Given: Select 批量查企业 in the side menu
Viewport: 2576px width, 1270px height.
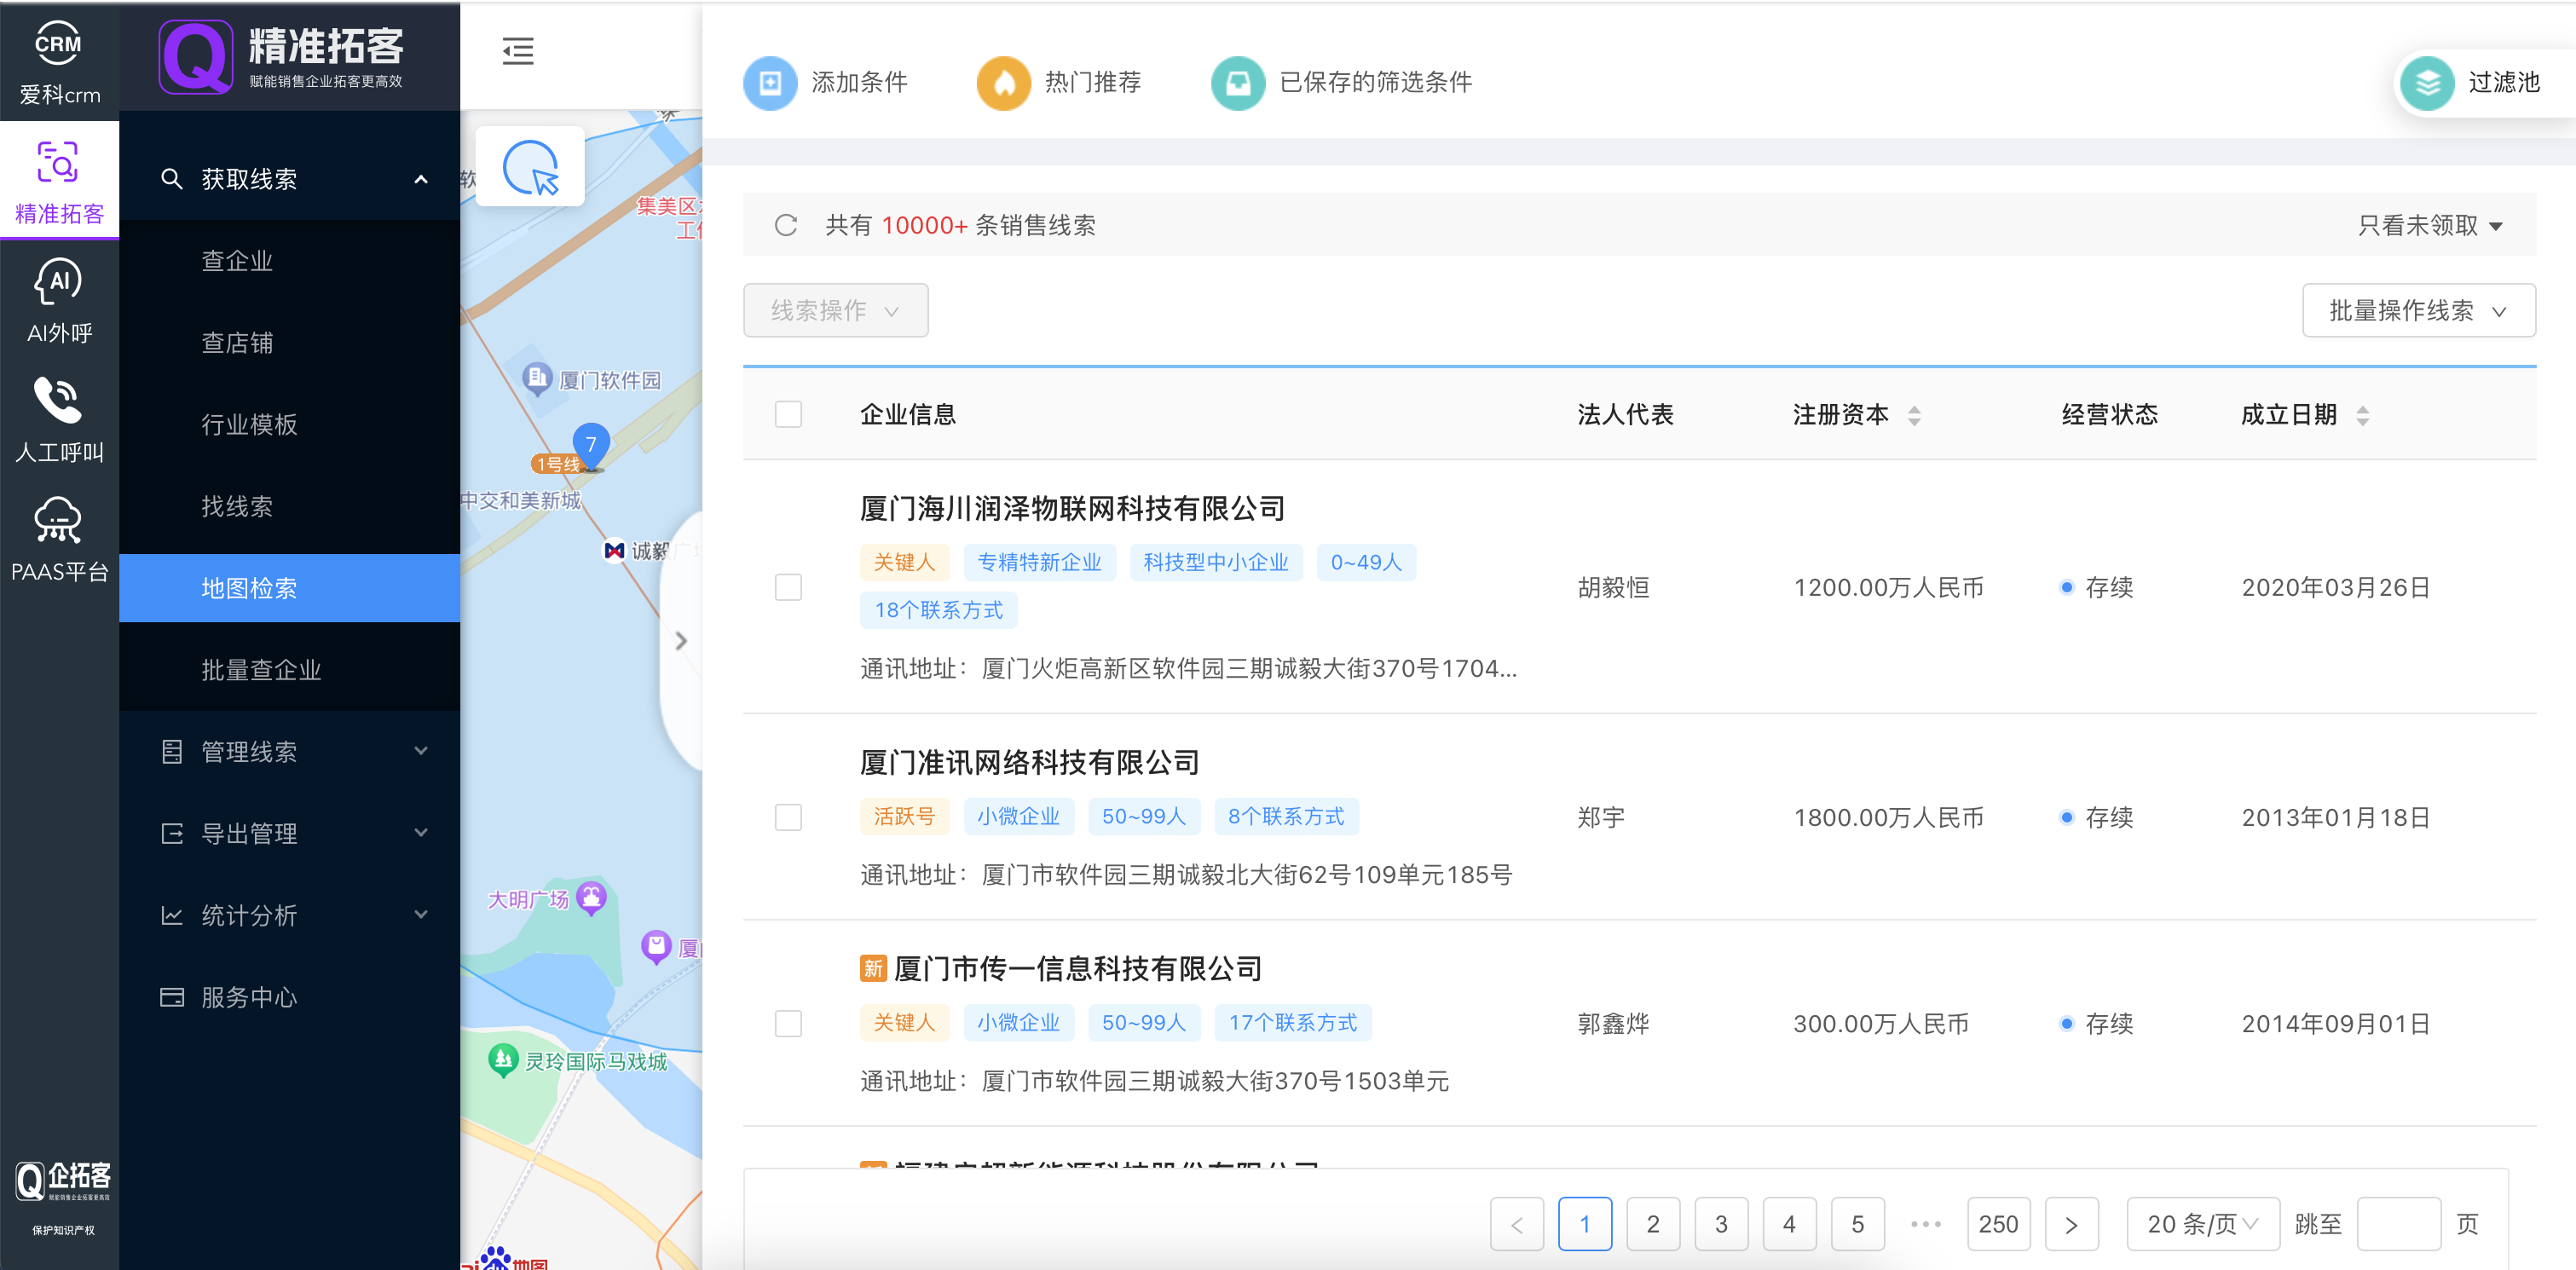Looking at the screenshot, I should point(261,670).
